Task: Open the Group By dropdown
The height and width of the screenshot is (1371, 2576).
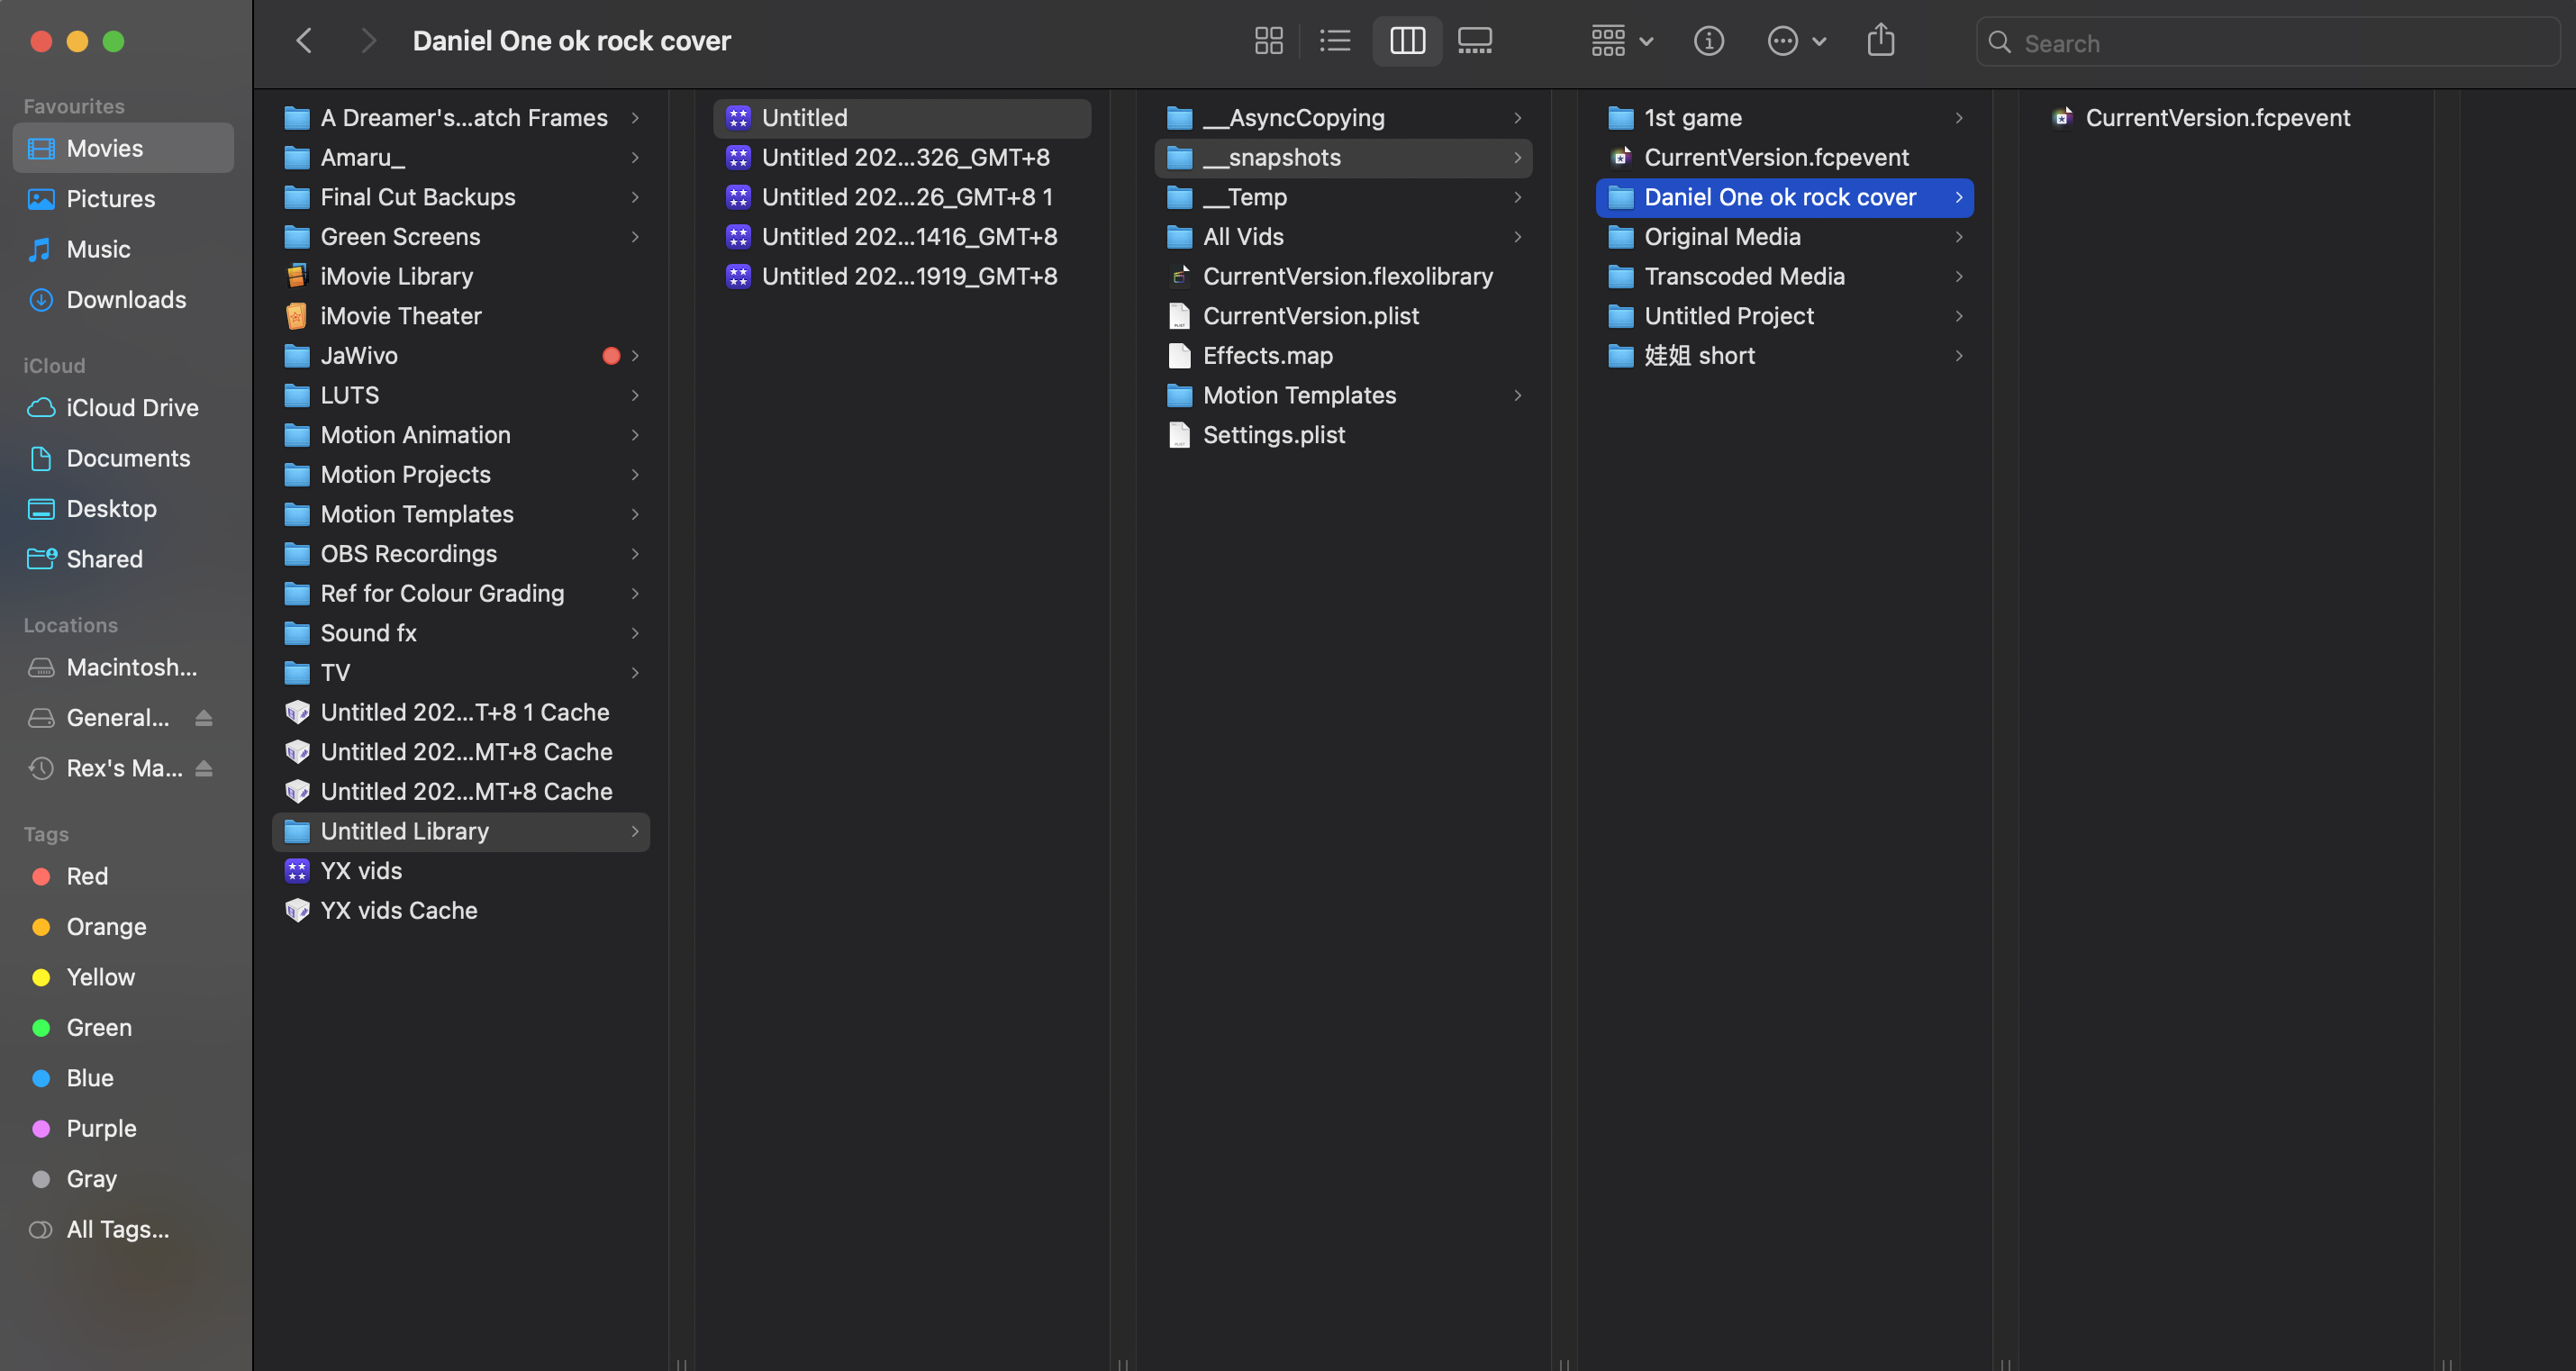Action: click(x=1621, y=41)
